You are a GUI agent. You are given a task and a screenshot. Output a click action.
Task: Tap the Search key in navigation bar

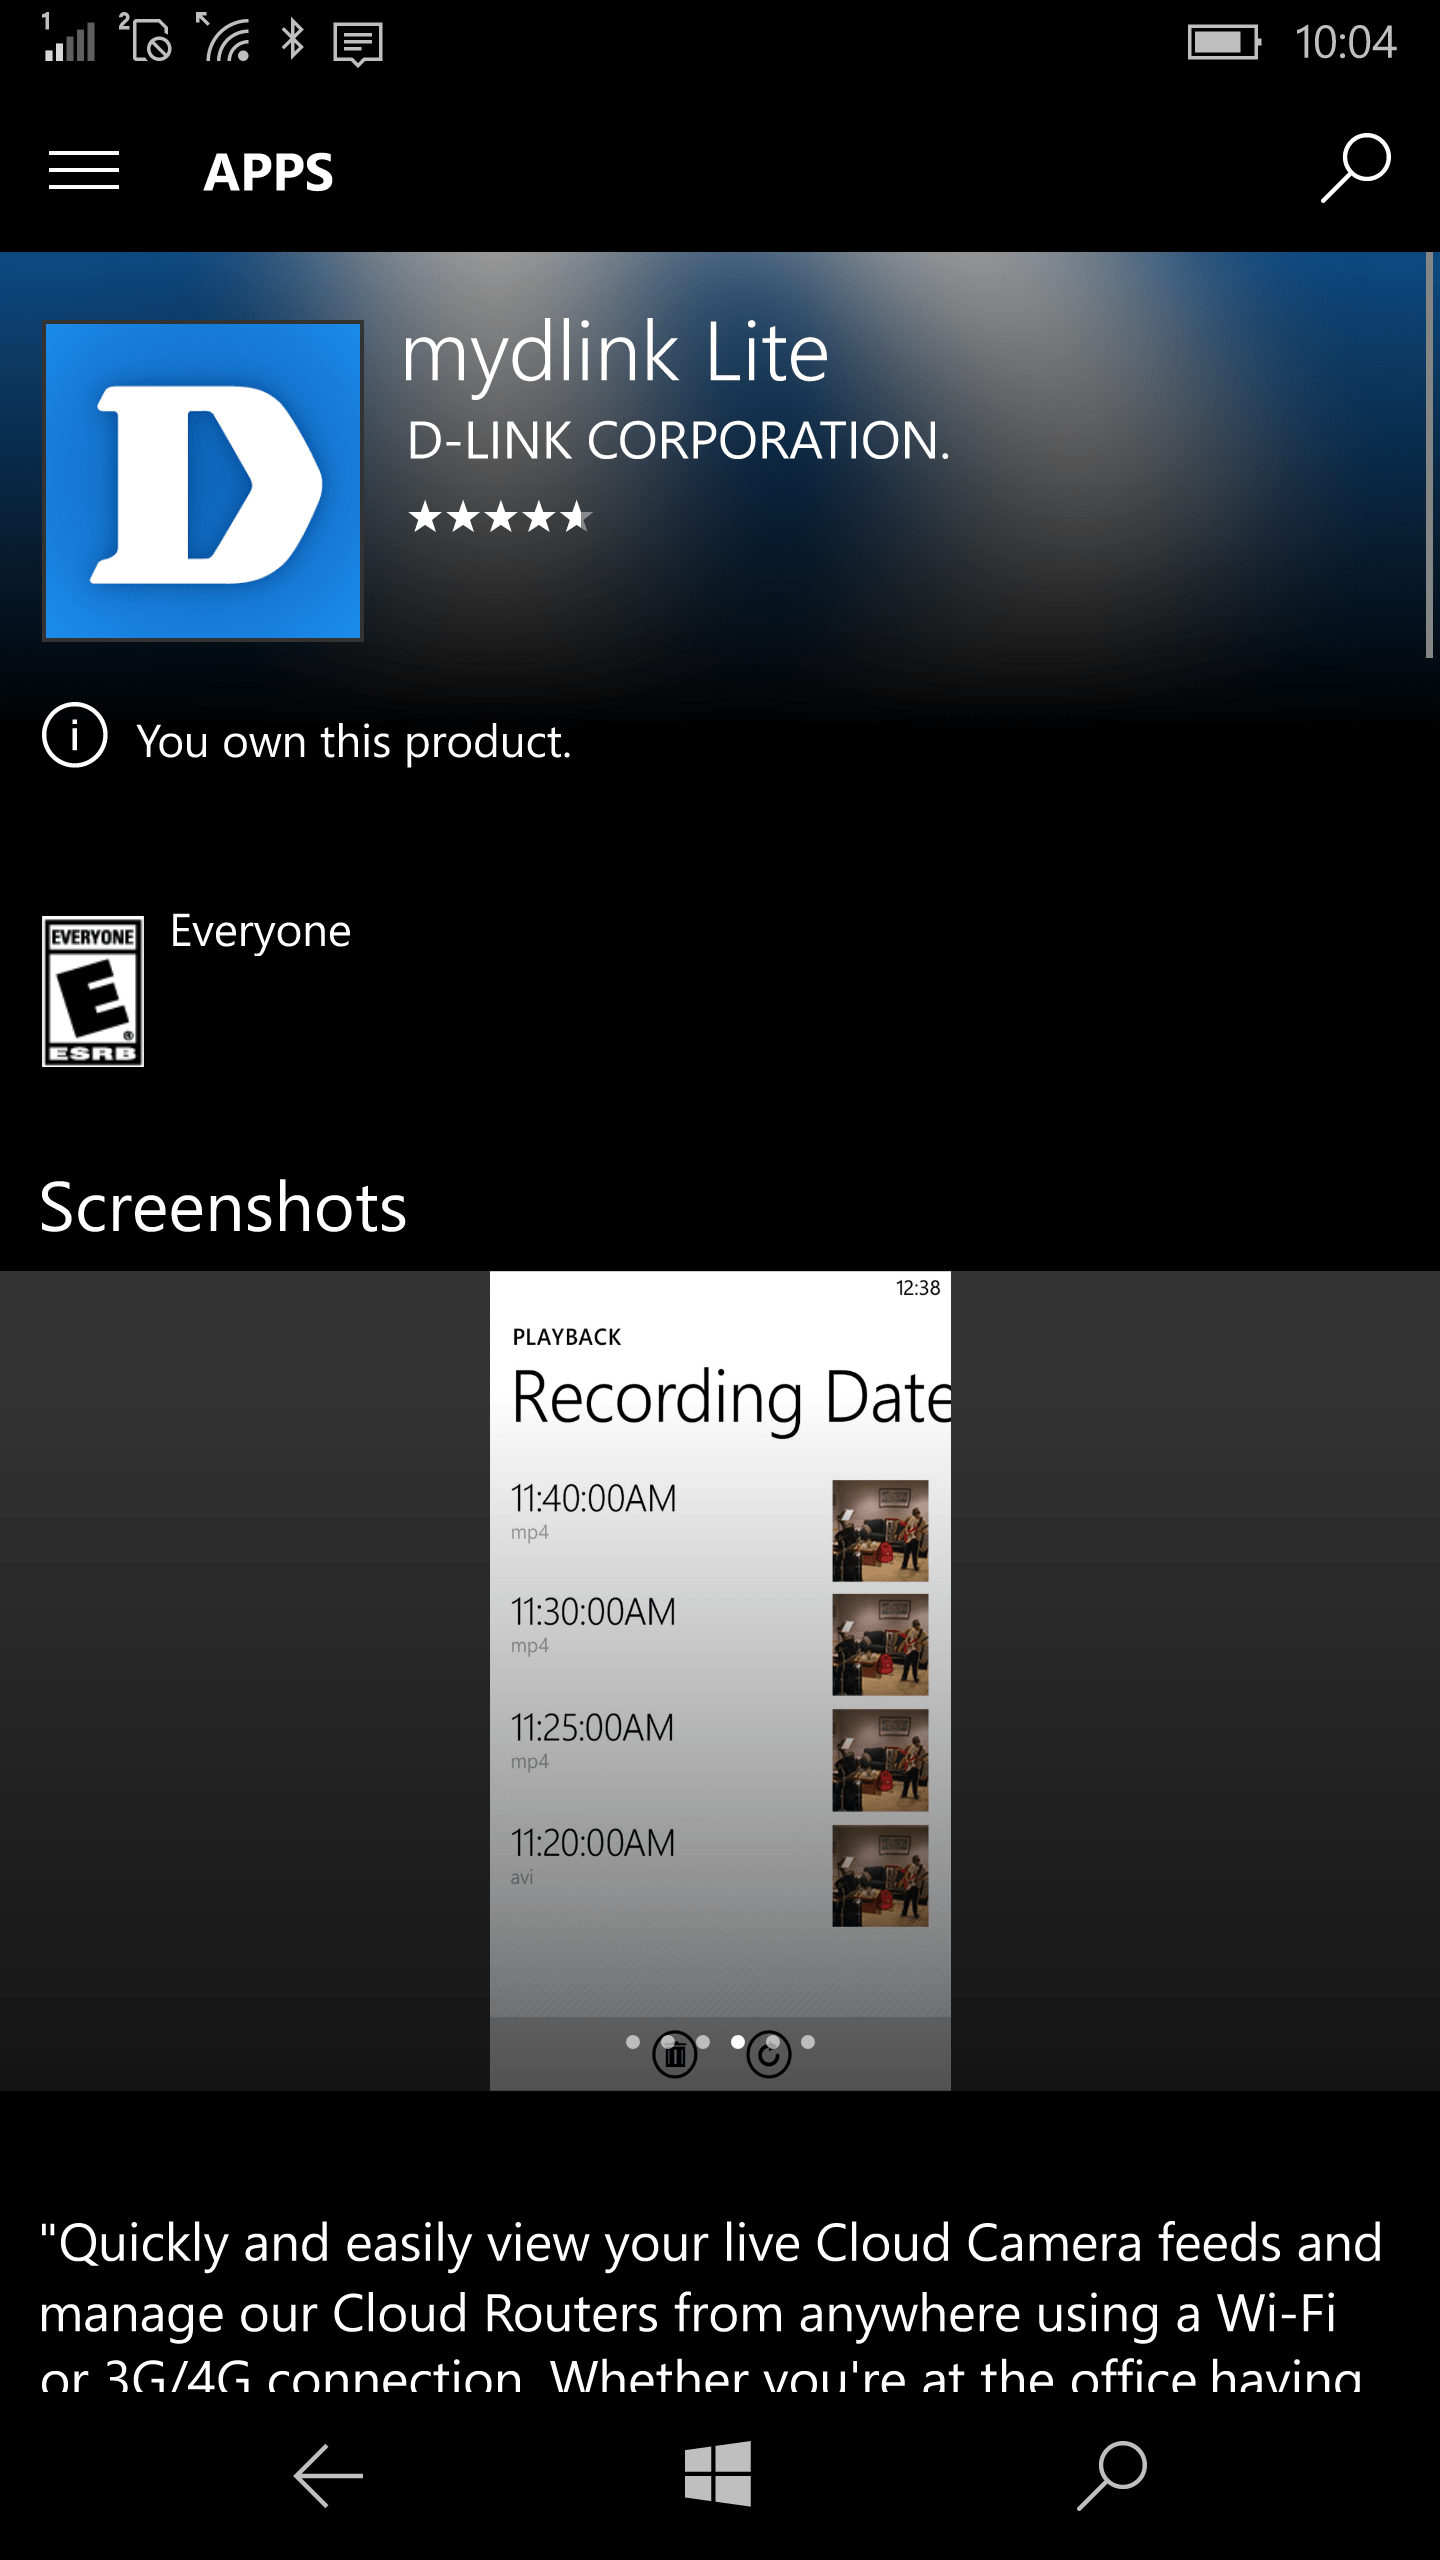pyautogui.click(x=1111, y=2476)
